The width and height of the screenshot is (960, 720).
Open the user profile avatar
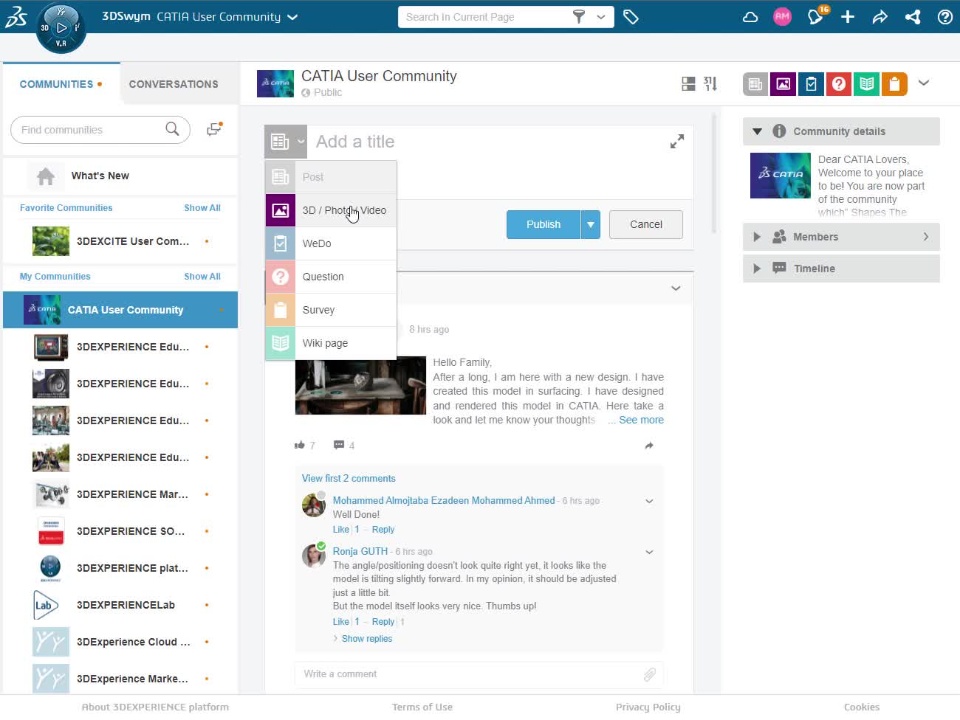(782, 17)
